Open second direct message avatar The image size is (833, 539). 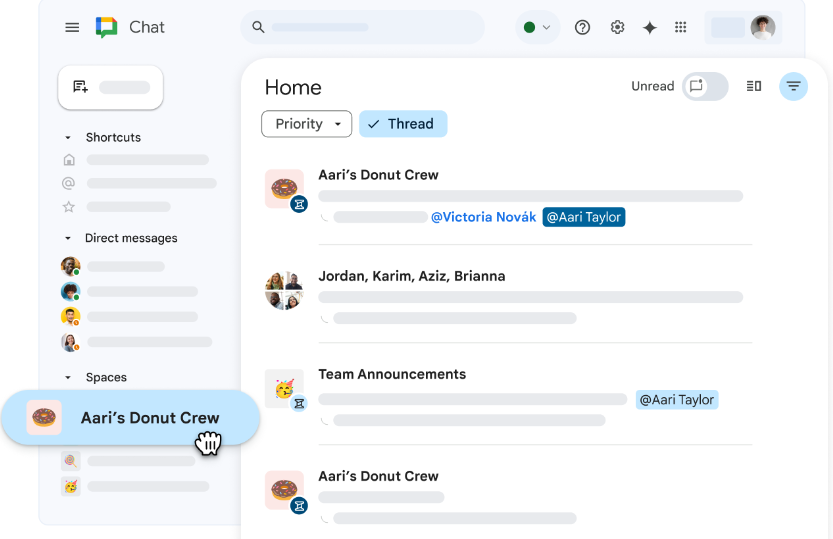coord(70,292)
